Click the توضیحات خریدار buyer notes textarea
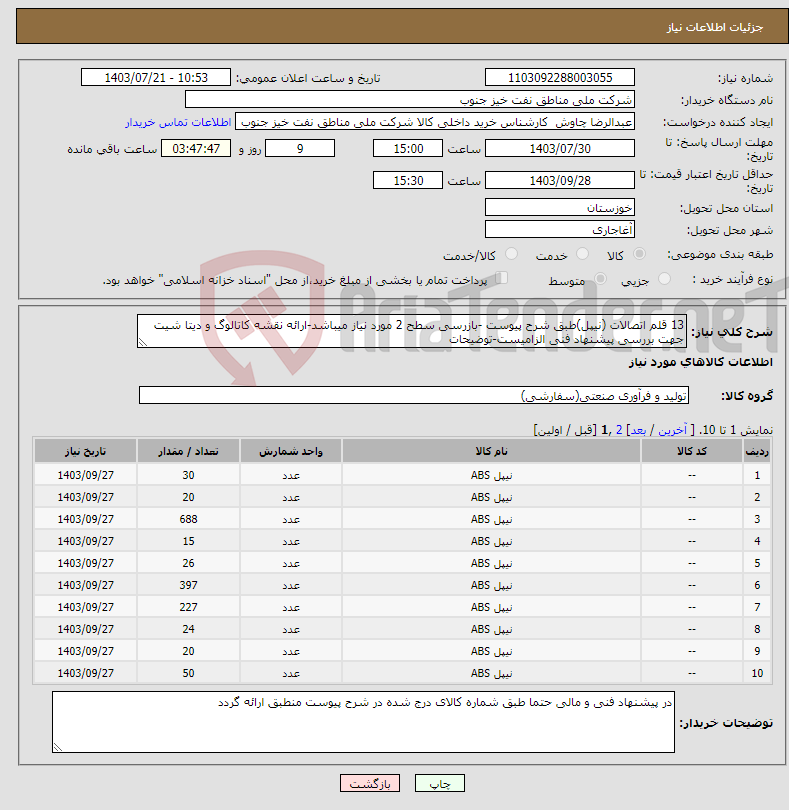The width and height of the screenshot is (789, 810). tap(363, 722)
